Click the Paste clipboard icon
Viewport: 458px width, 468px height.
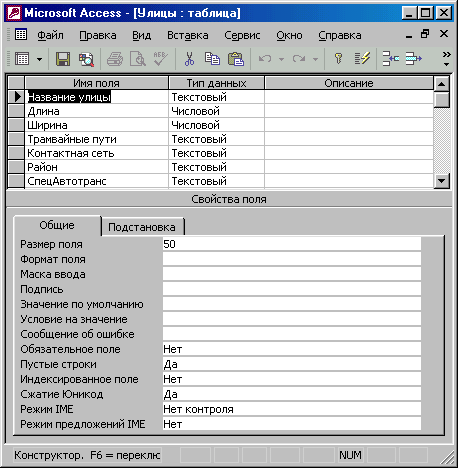click(236, 59)
